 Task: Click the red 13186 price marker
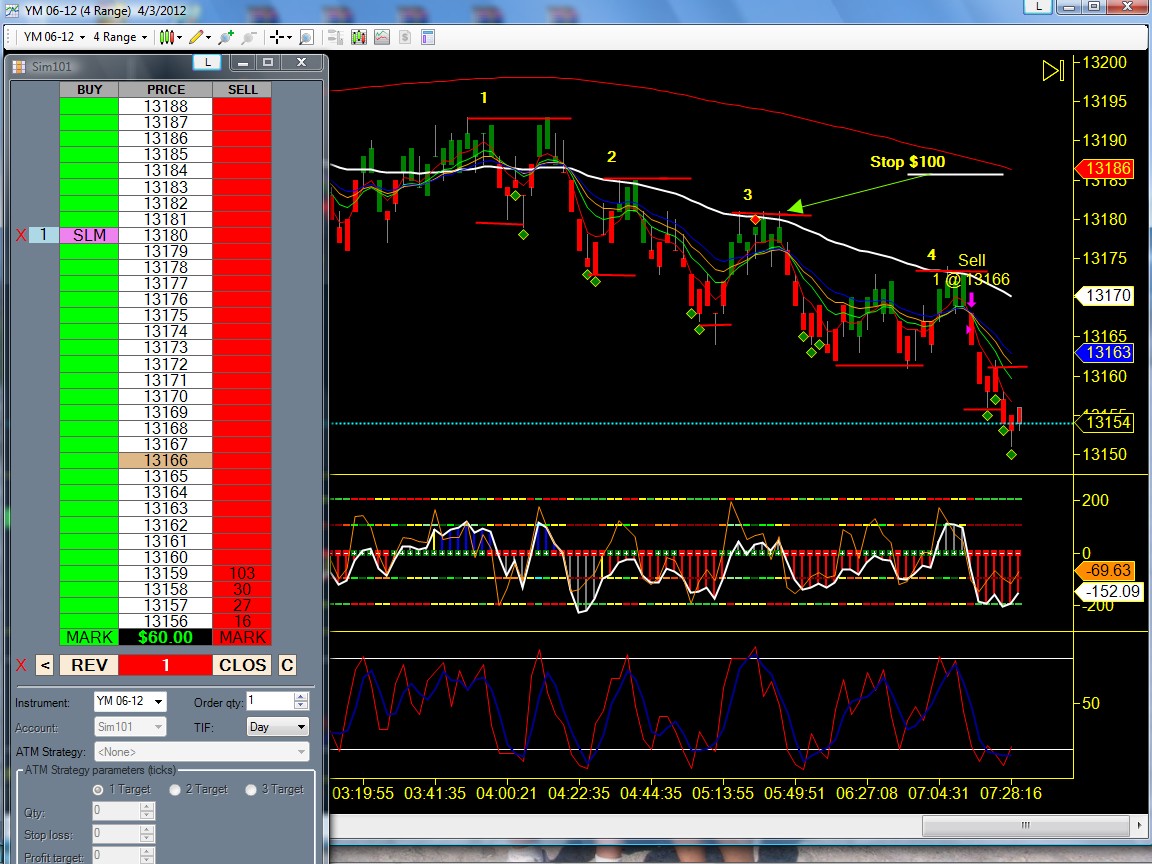click(x=1106, y=168)
